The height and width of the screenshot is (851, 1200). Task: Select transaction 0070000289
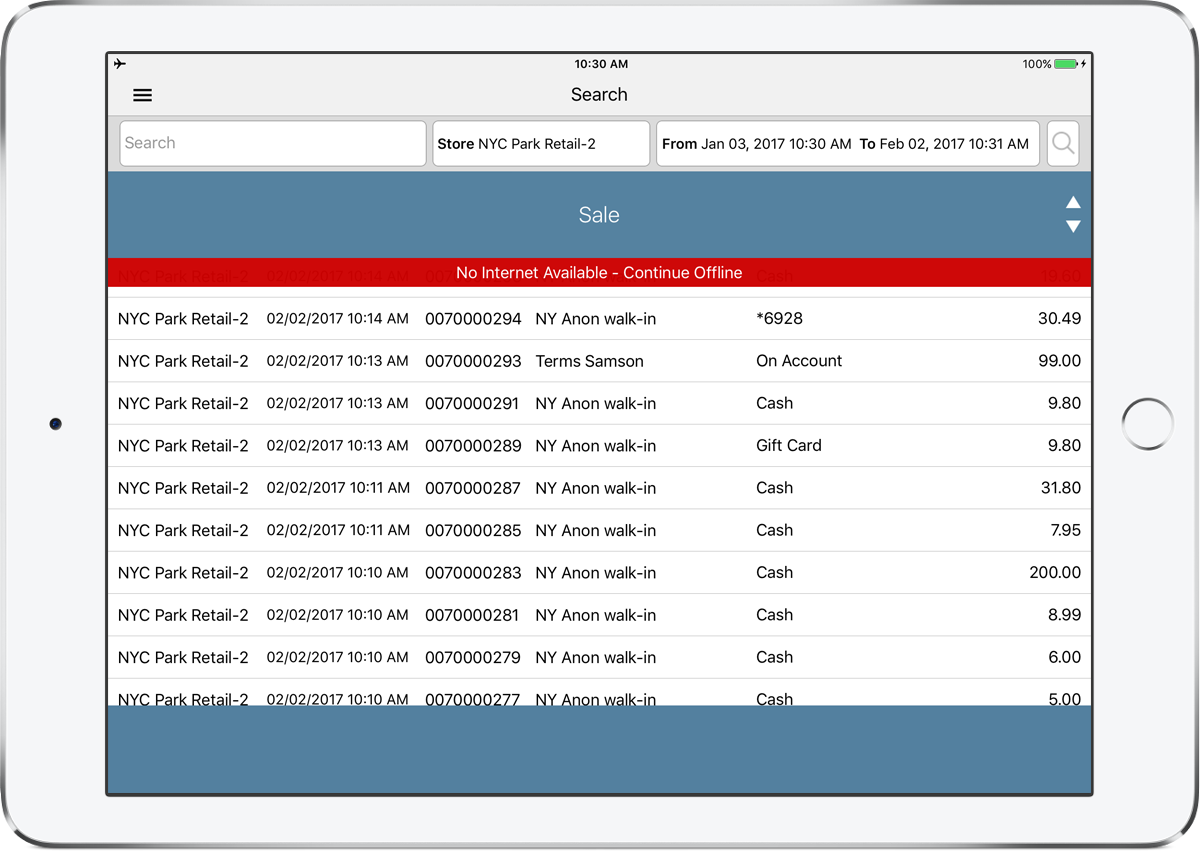(x=599, y=446)
